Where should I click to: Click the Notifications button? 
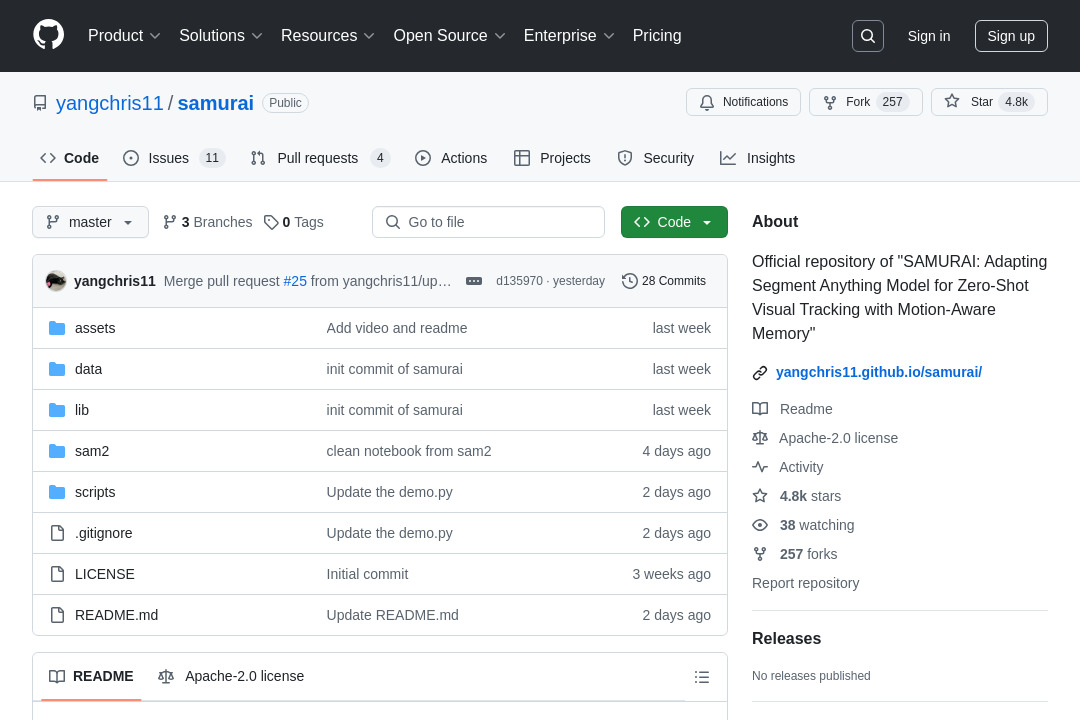click(743, 102)
